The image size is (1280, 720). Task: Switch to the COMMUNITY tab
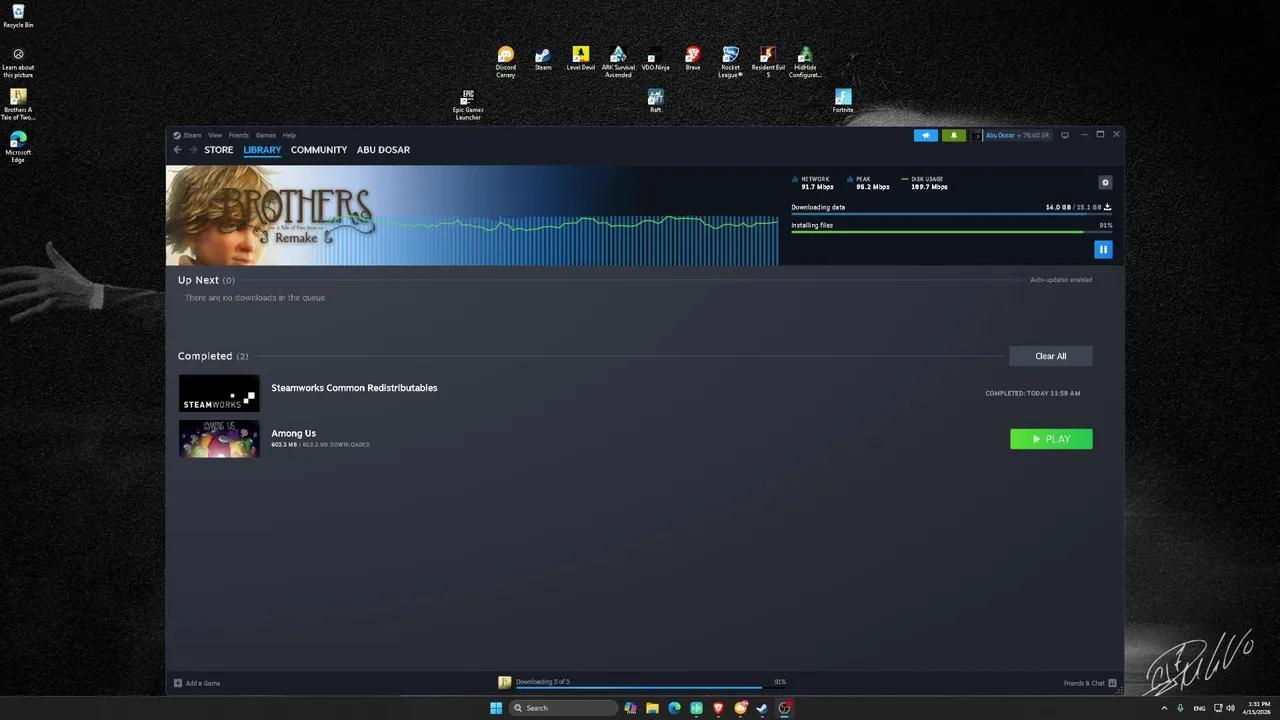319,150
